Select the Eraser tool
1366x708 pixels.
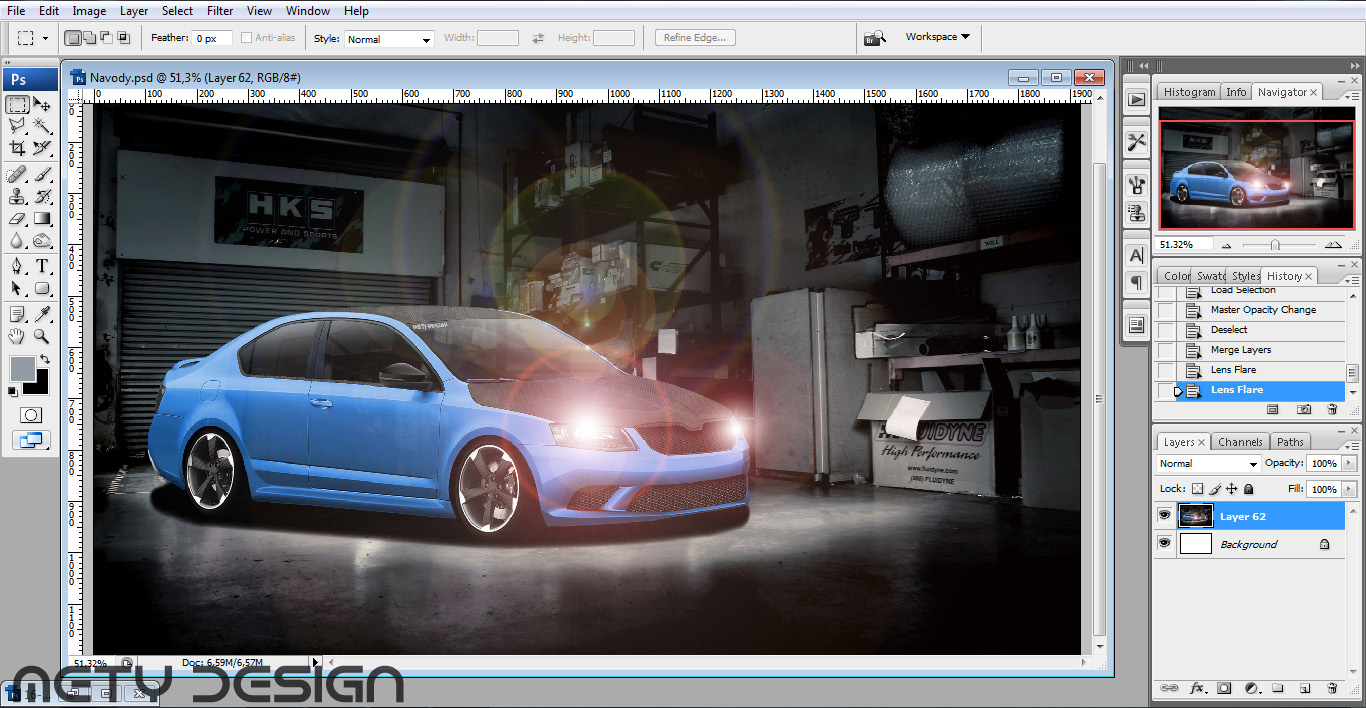pyautogui.click(x=17, y=219)
